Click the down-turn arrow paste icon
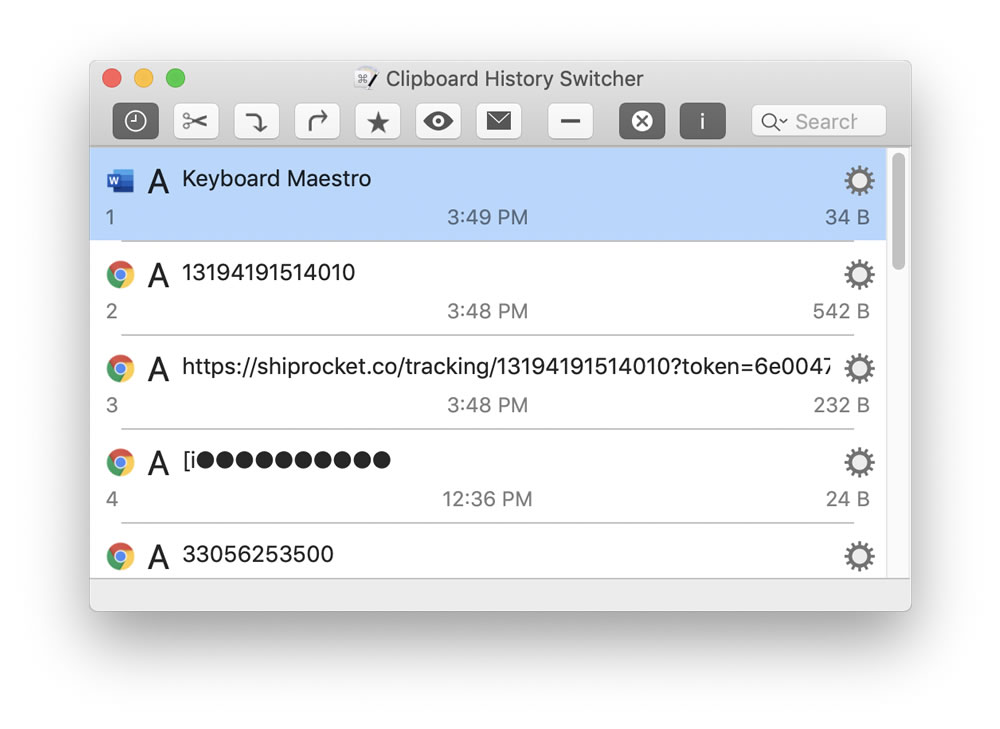 256,121
